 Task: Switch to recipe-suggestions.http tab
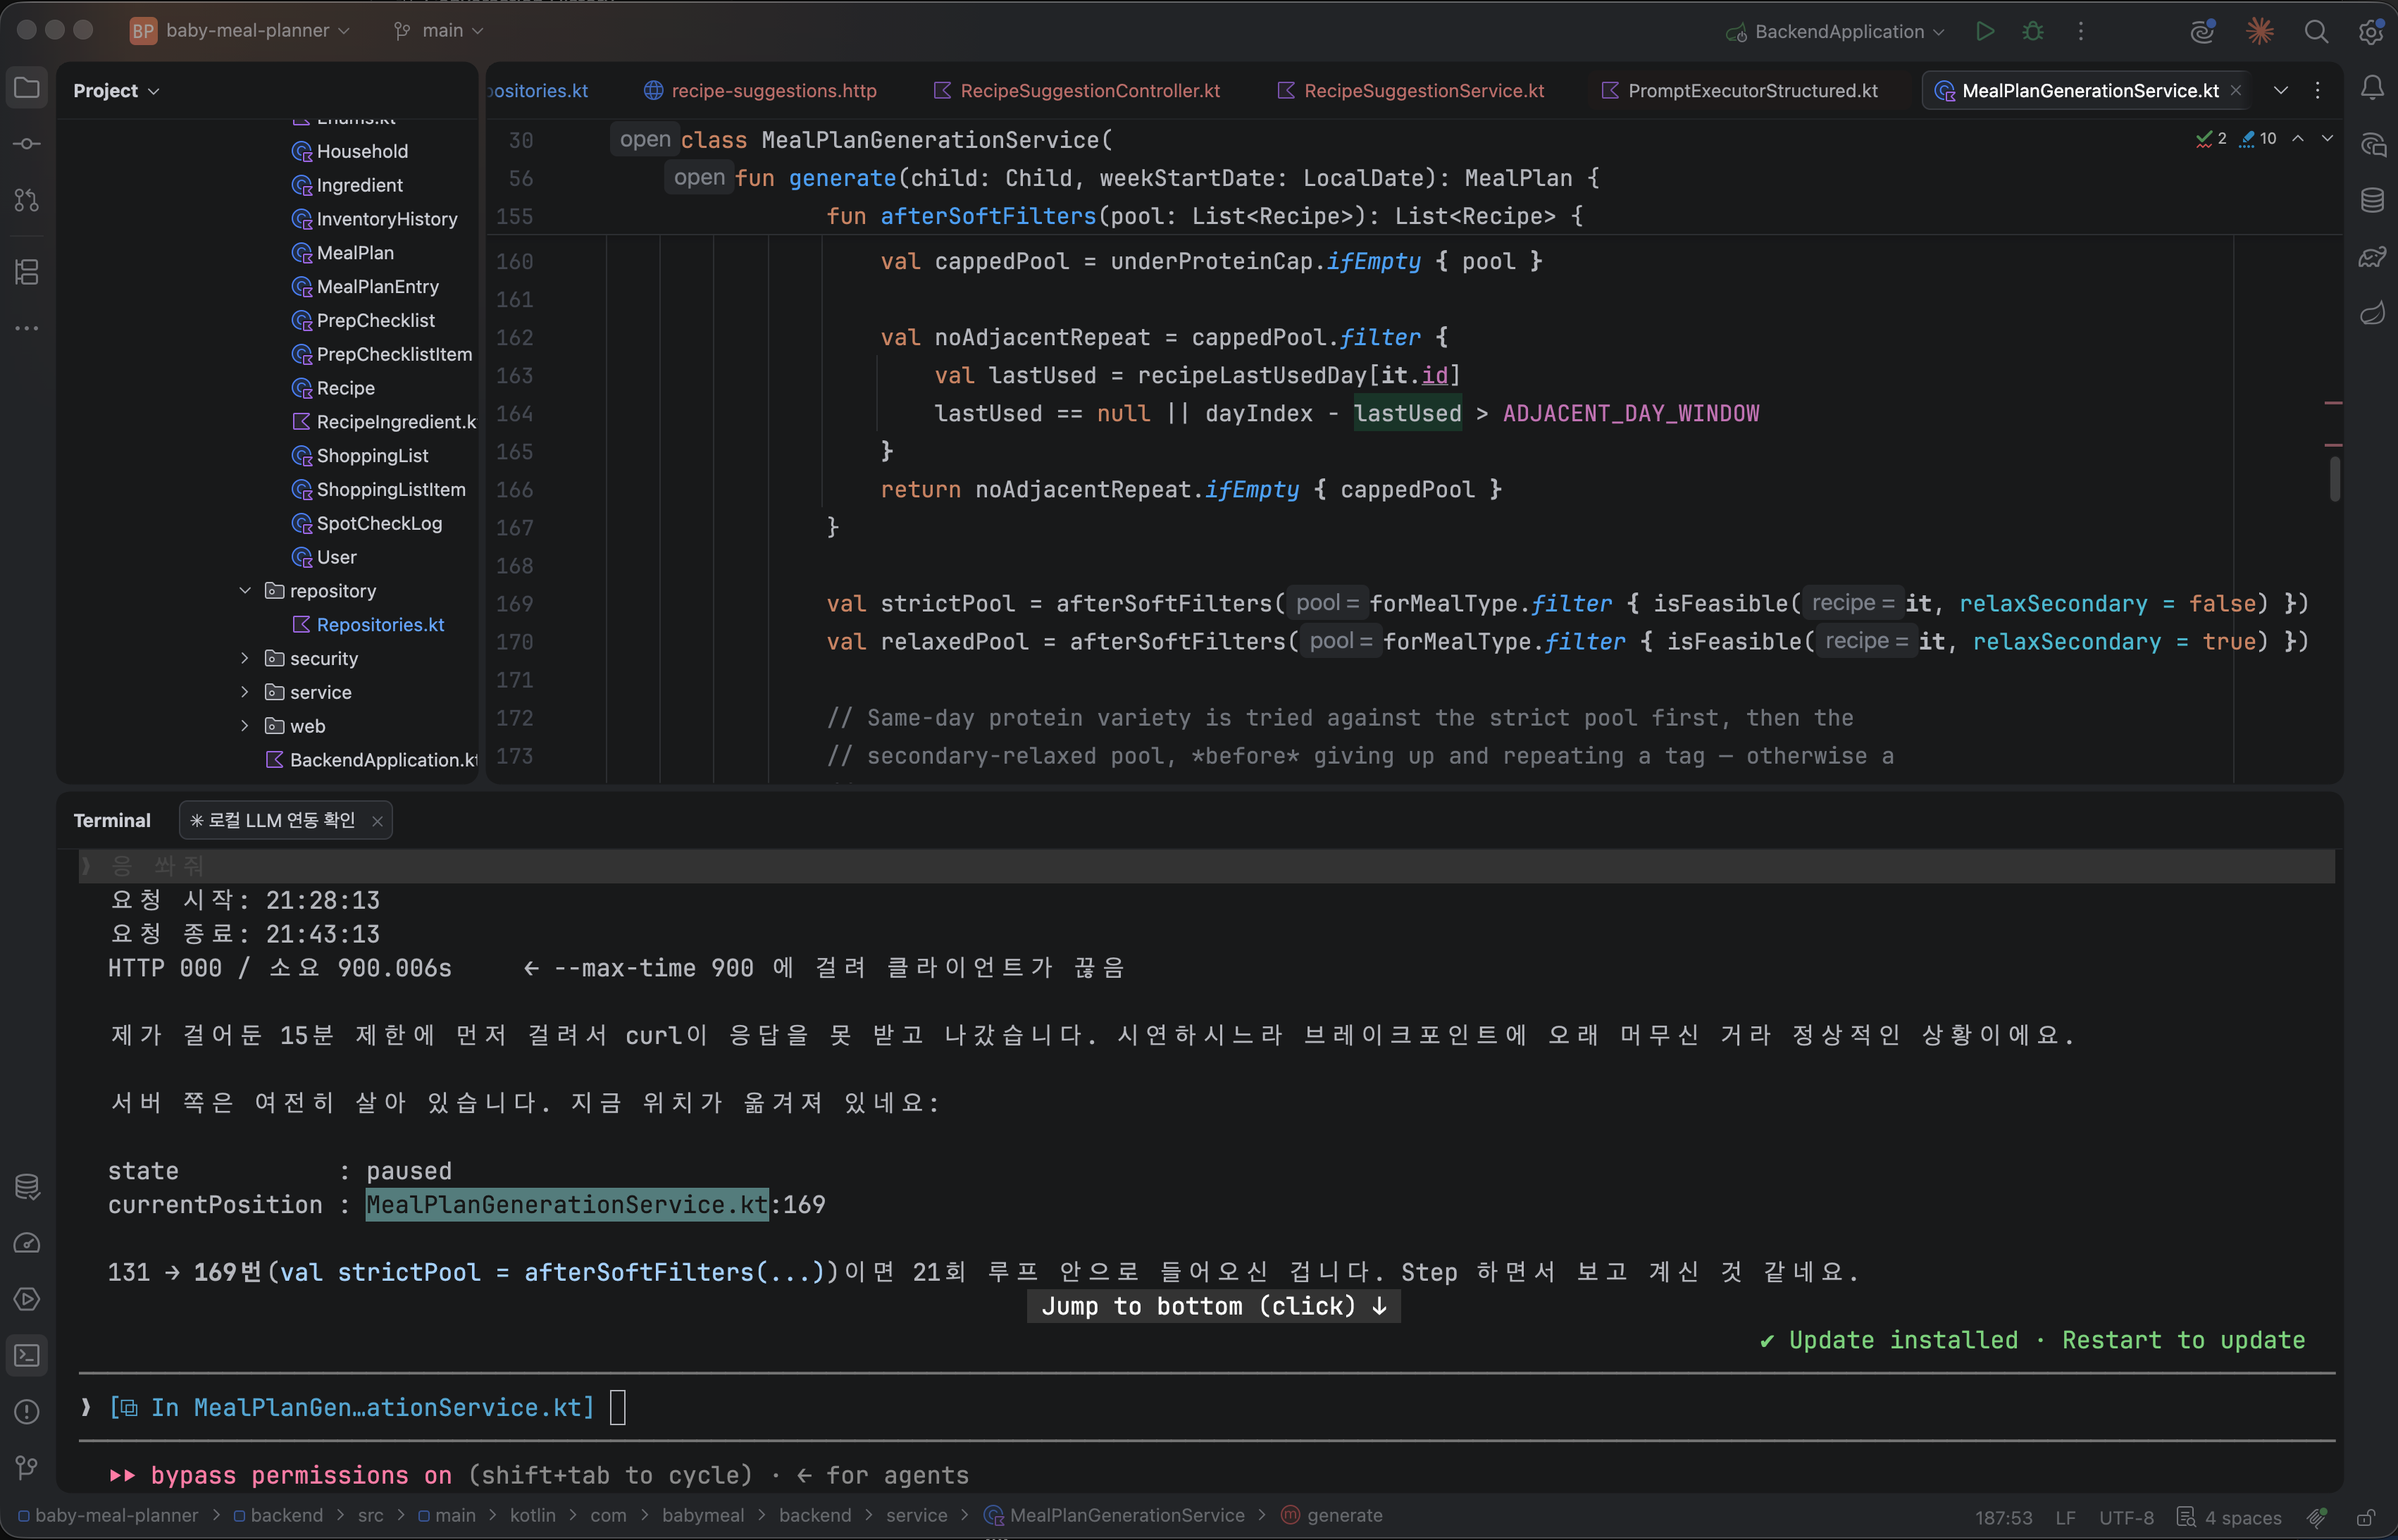point(760,90)
